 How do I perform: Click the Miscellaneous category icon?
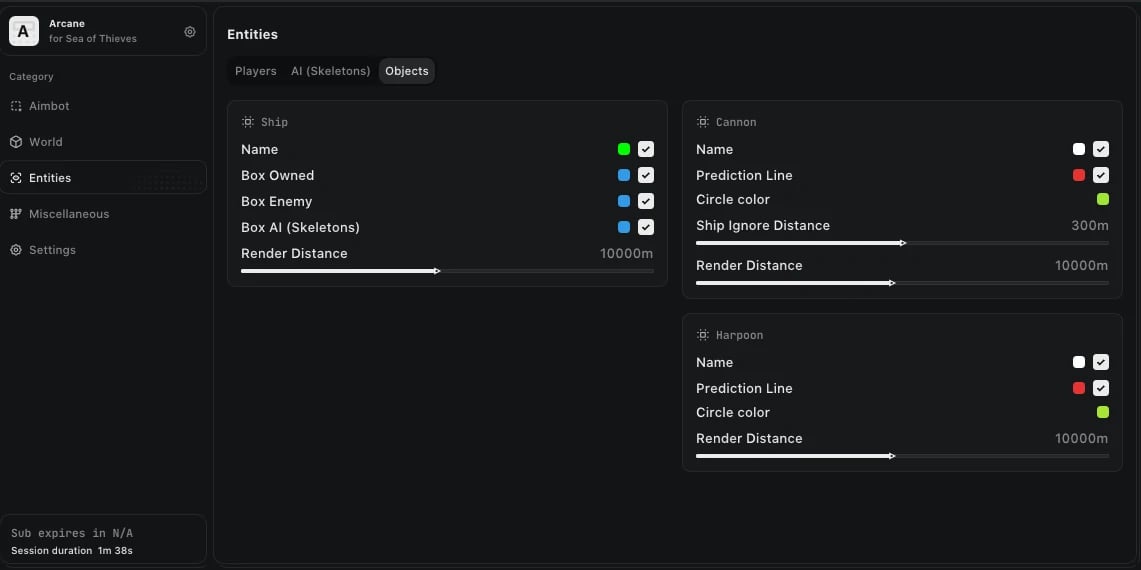click(16, 214)
